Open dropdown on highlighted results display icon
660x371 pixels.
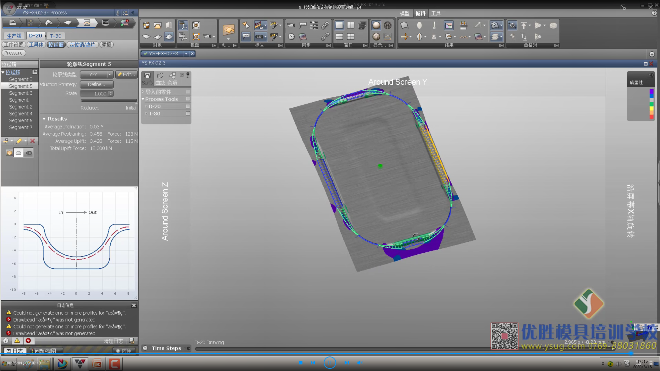(502, 25)
